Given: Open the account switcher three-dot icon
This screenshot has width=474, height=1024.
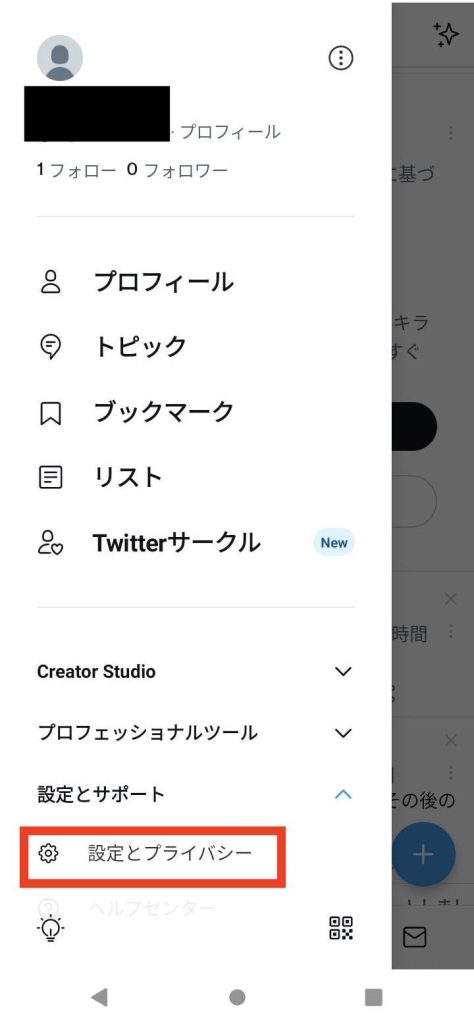Looking at the screenshot, I should pos(340,58).
